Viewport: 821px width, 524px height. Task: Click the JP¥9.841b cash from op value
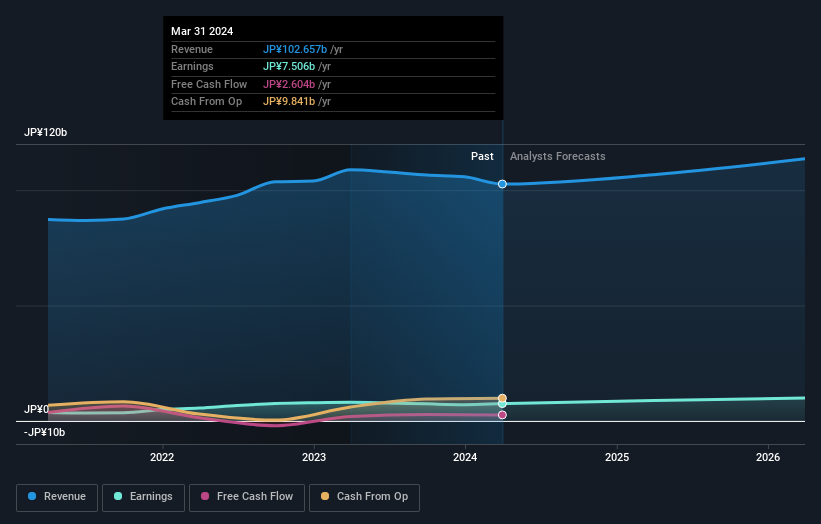click(x=289, y=102)
